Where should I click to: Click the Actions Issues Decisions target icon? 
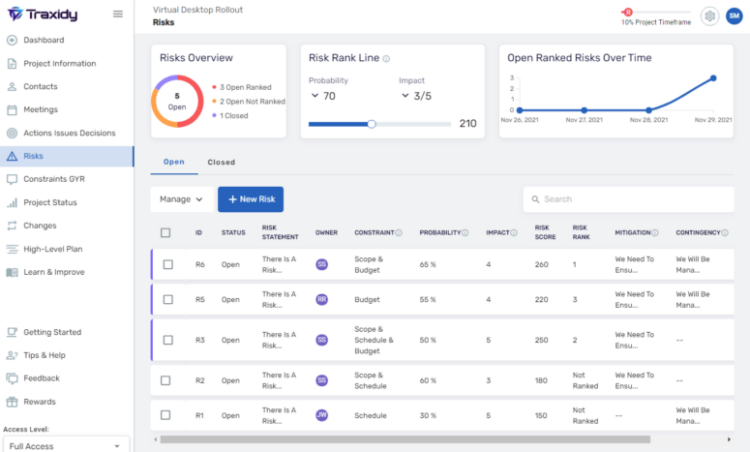point(12,133)
